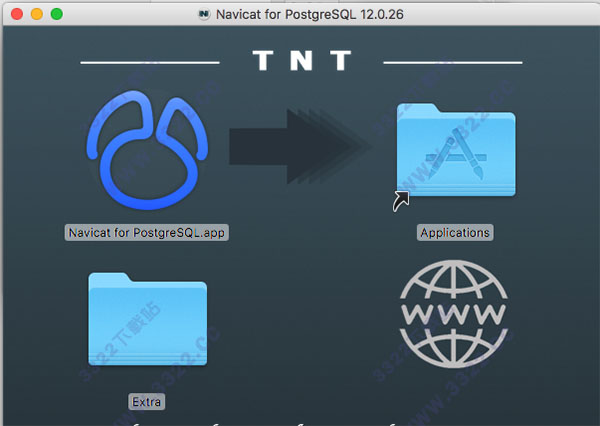Minimize the window with yellow button

pos(37,14)
